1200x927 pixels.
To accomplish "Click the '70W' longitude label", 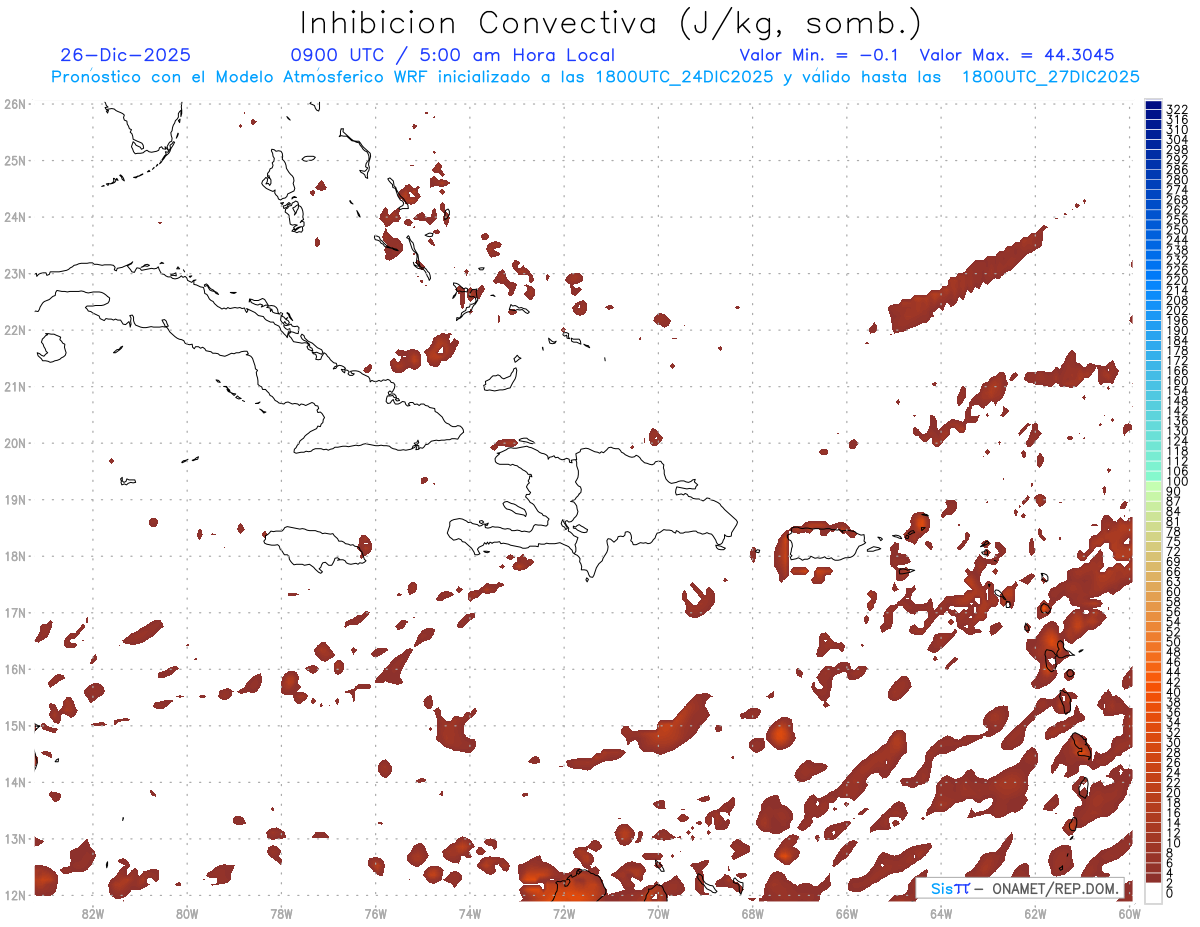I will pyautogui.click(x=658, y=912).
